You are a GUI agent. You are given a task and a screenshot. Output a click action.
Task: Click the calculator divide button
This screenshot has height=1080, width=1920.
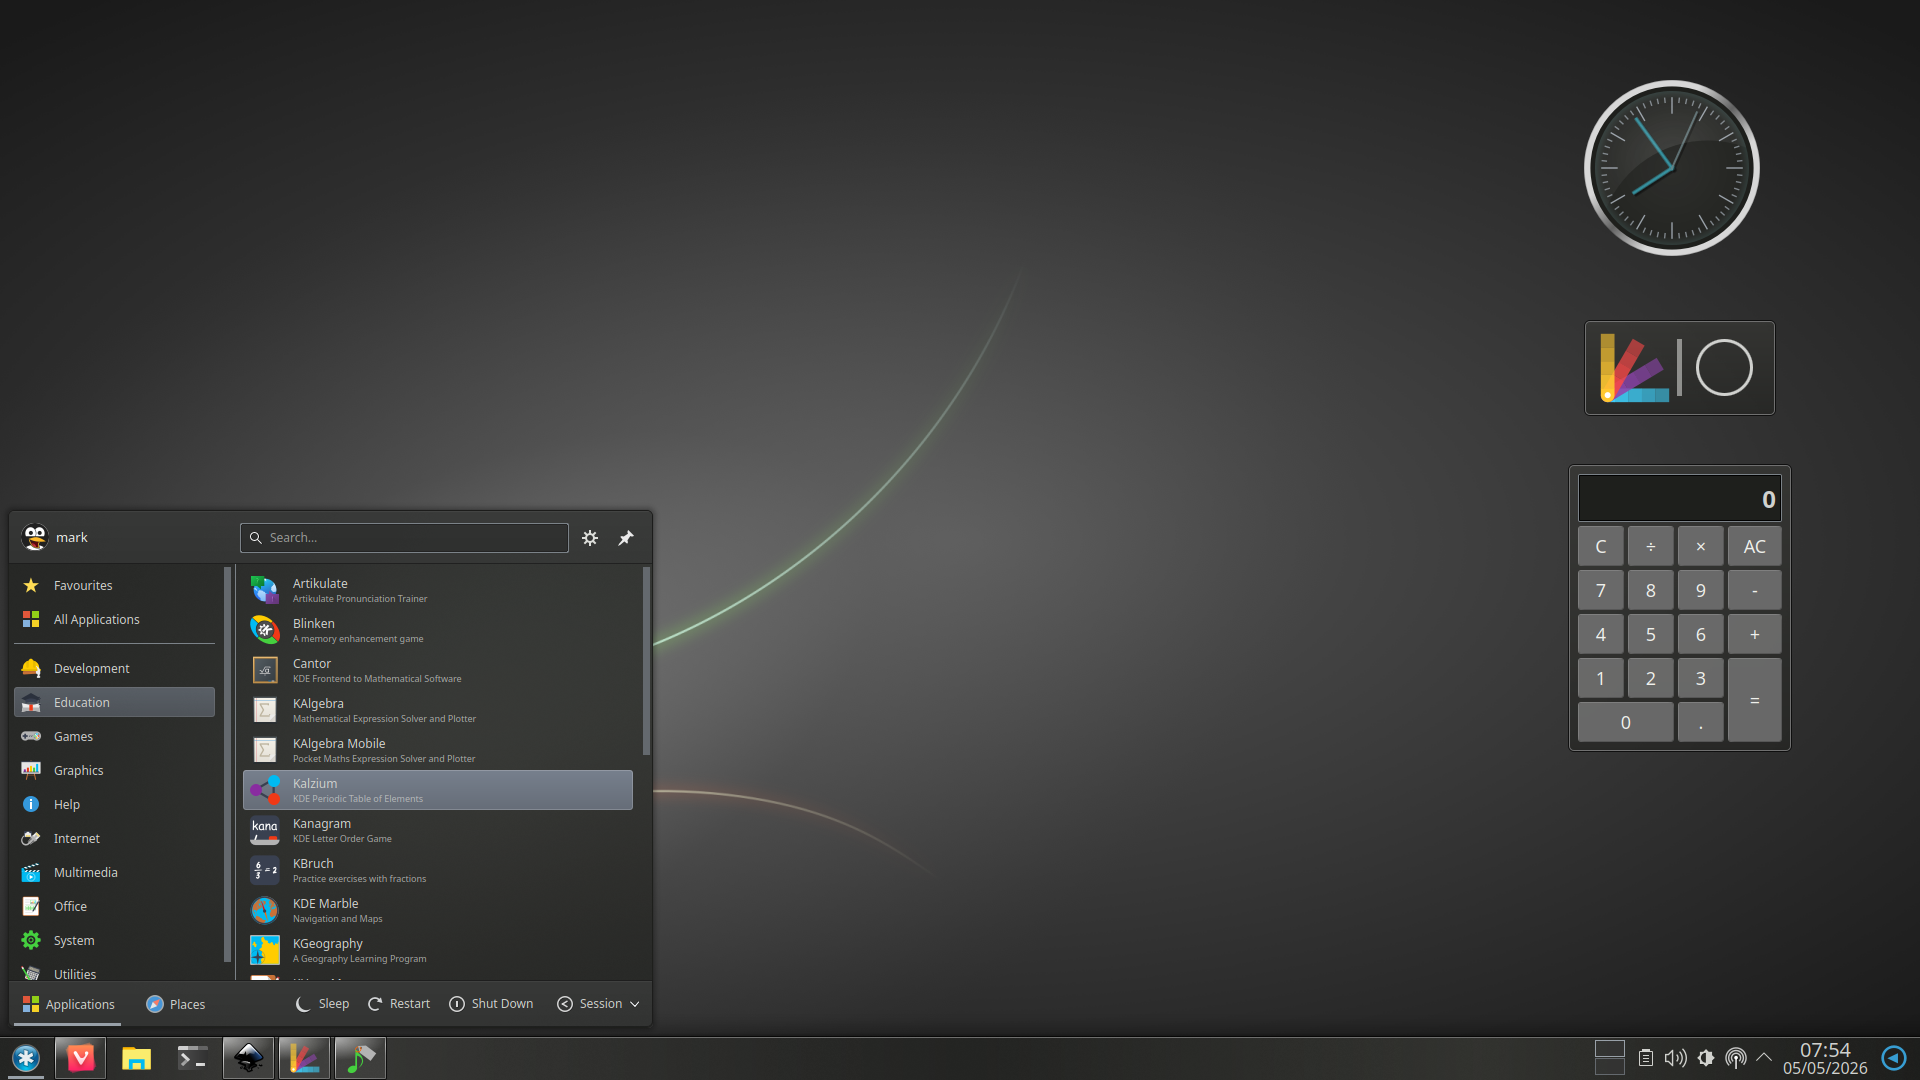(1651, 547)
